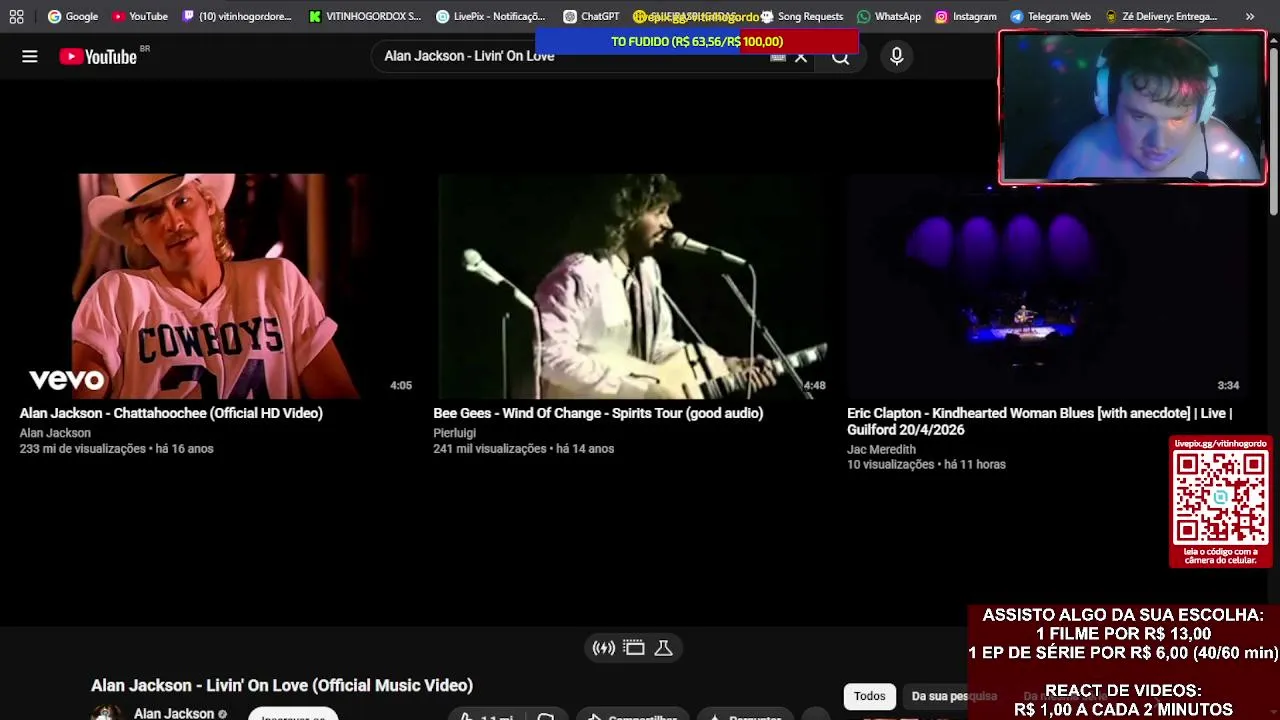Click the page vertical scrollbar
1280x720 pixels.
pyautogui.click(x=1273, y=130)
